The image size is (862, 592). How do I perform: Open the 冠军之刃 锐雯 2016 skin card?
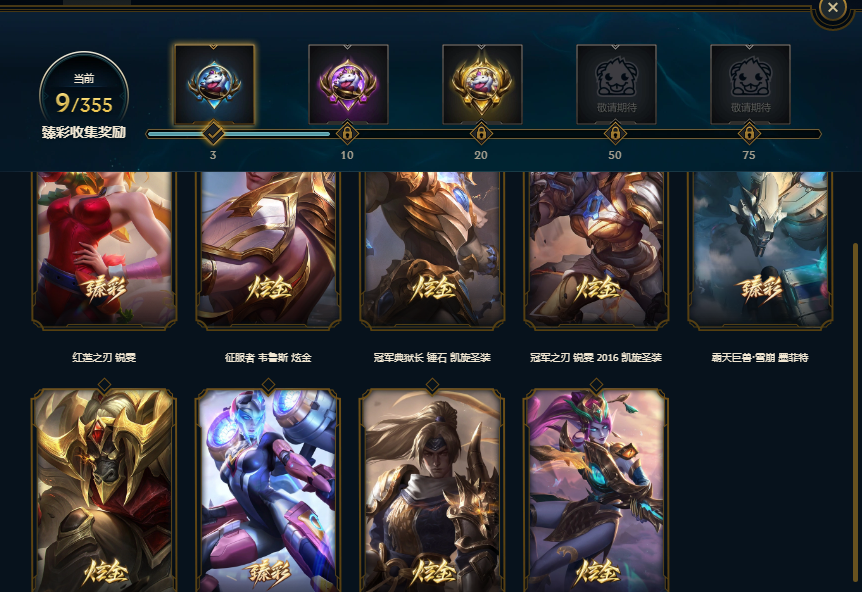tap(596, 250)
